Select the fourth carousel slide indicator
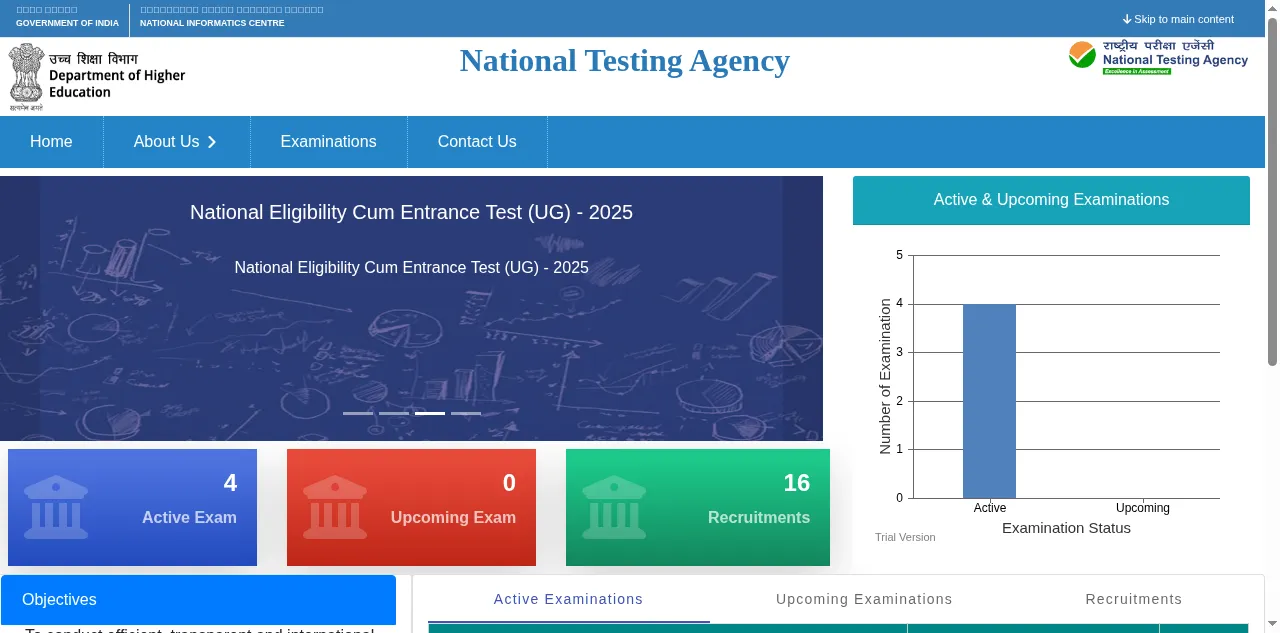This screenshot has width=1280, height=633. 466,413
